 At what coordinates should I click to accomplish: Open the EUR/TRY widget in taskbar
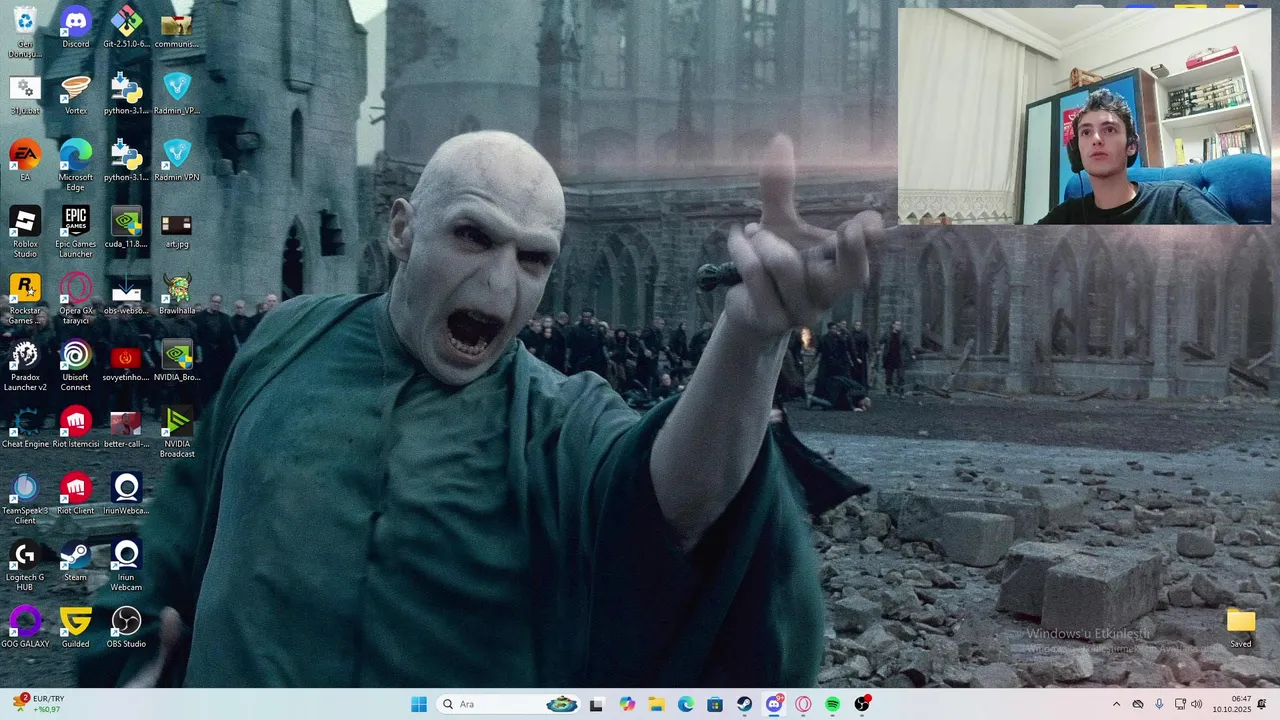pyautogui.click(x=38, y=704)
